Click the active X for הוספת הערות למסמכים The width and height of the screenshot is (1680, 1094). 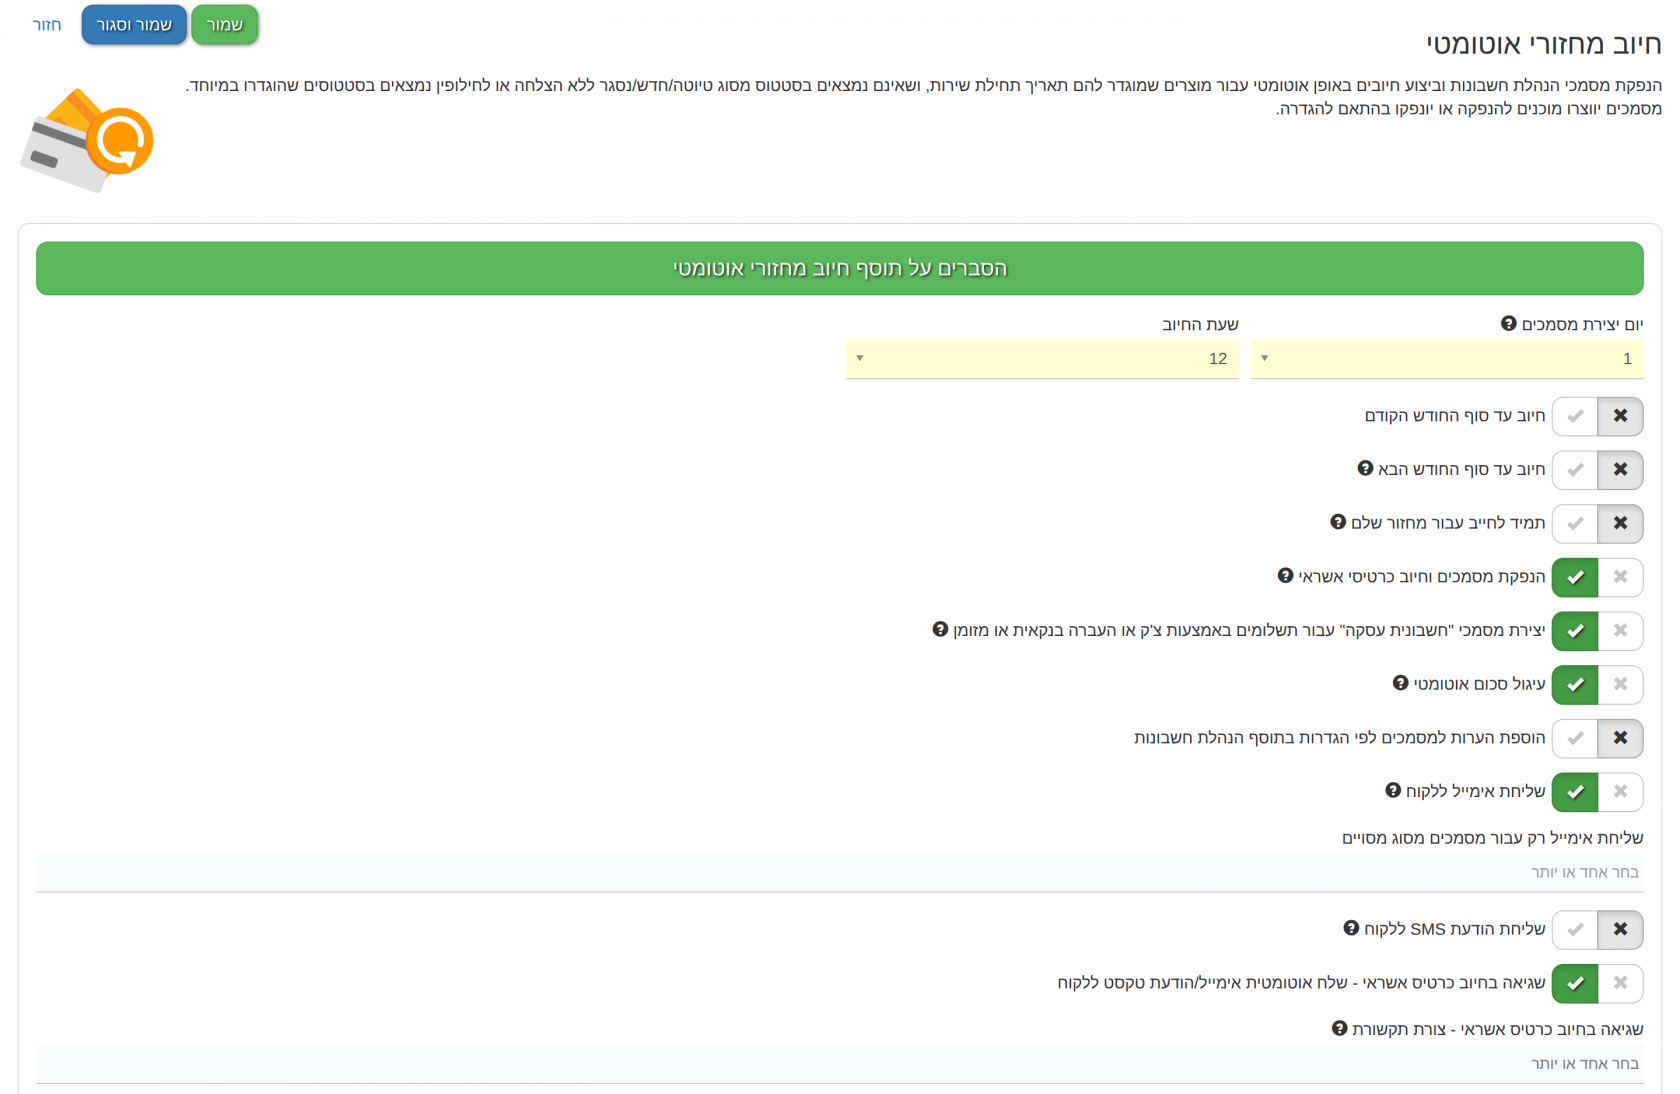click(1620, 738)
